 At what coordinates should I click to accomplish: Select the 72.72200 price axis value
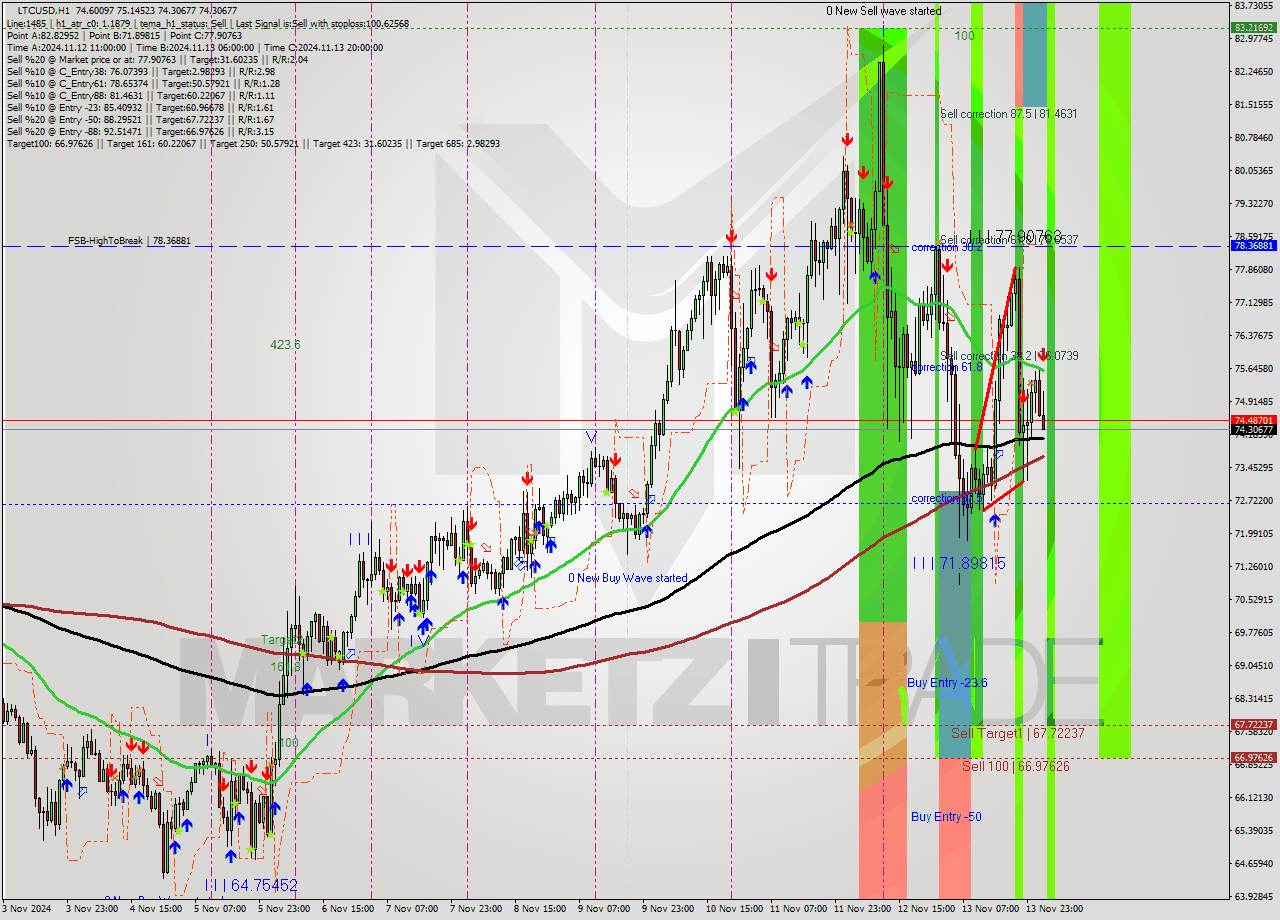[1253, 500]
